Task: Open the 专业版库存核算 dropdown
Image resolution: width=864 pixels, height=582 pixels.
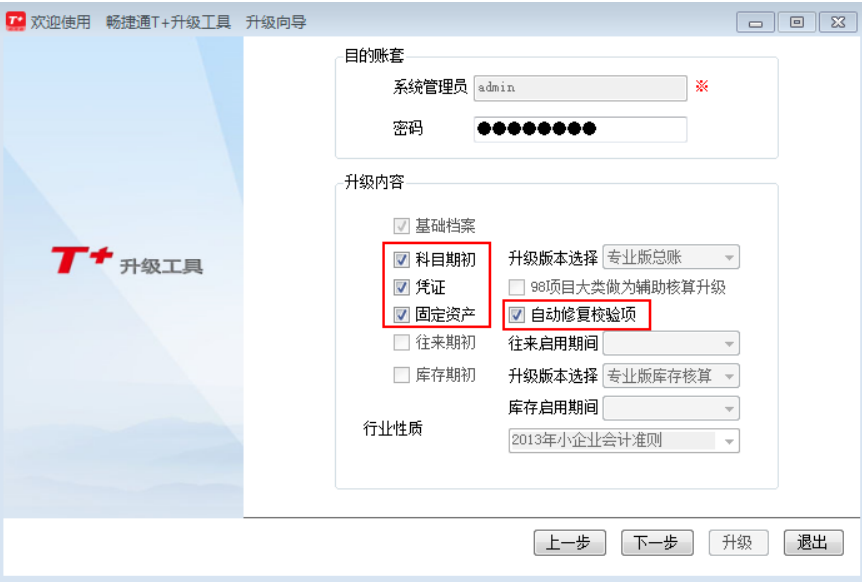Action: [671, 376]
